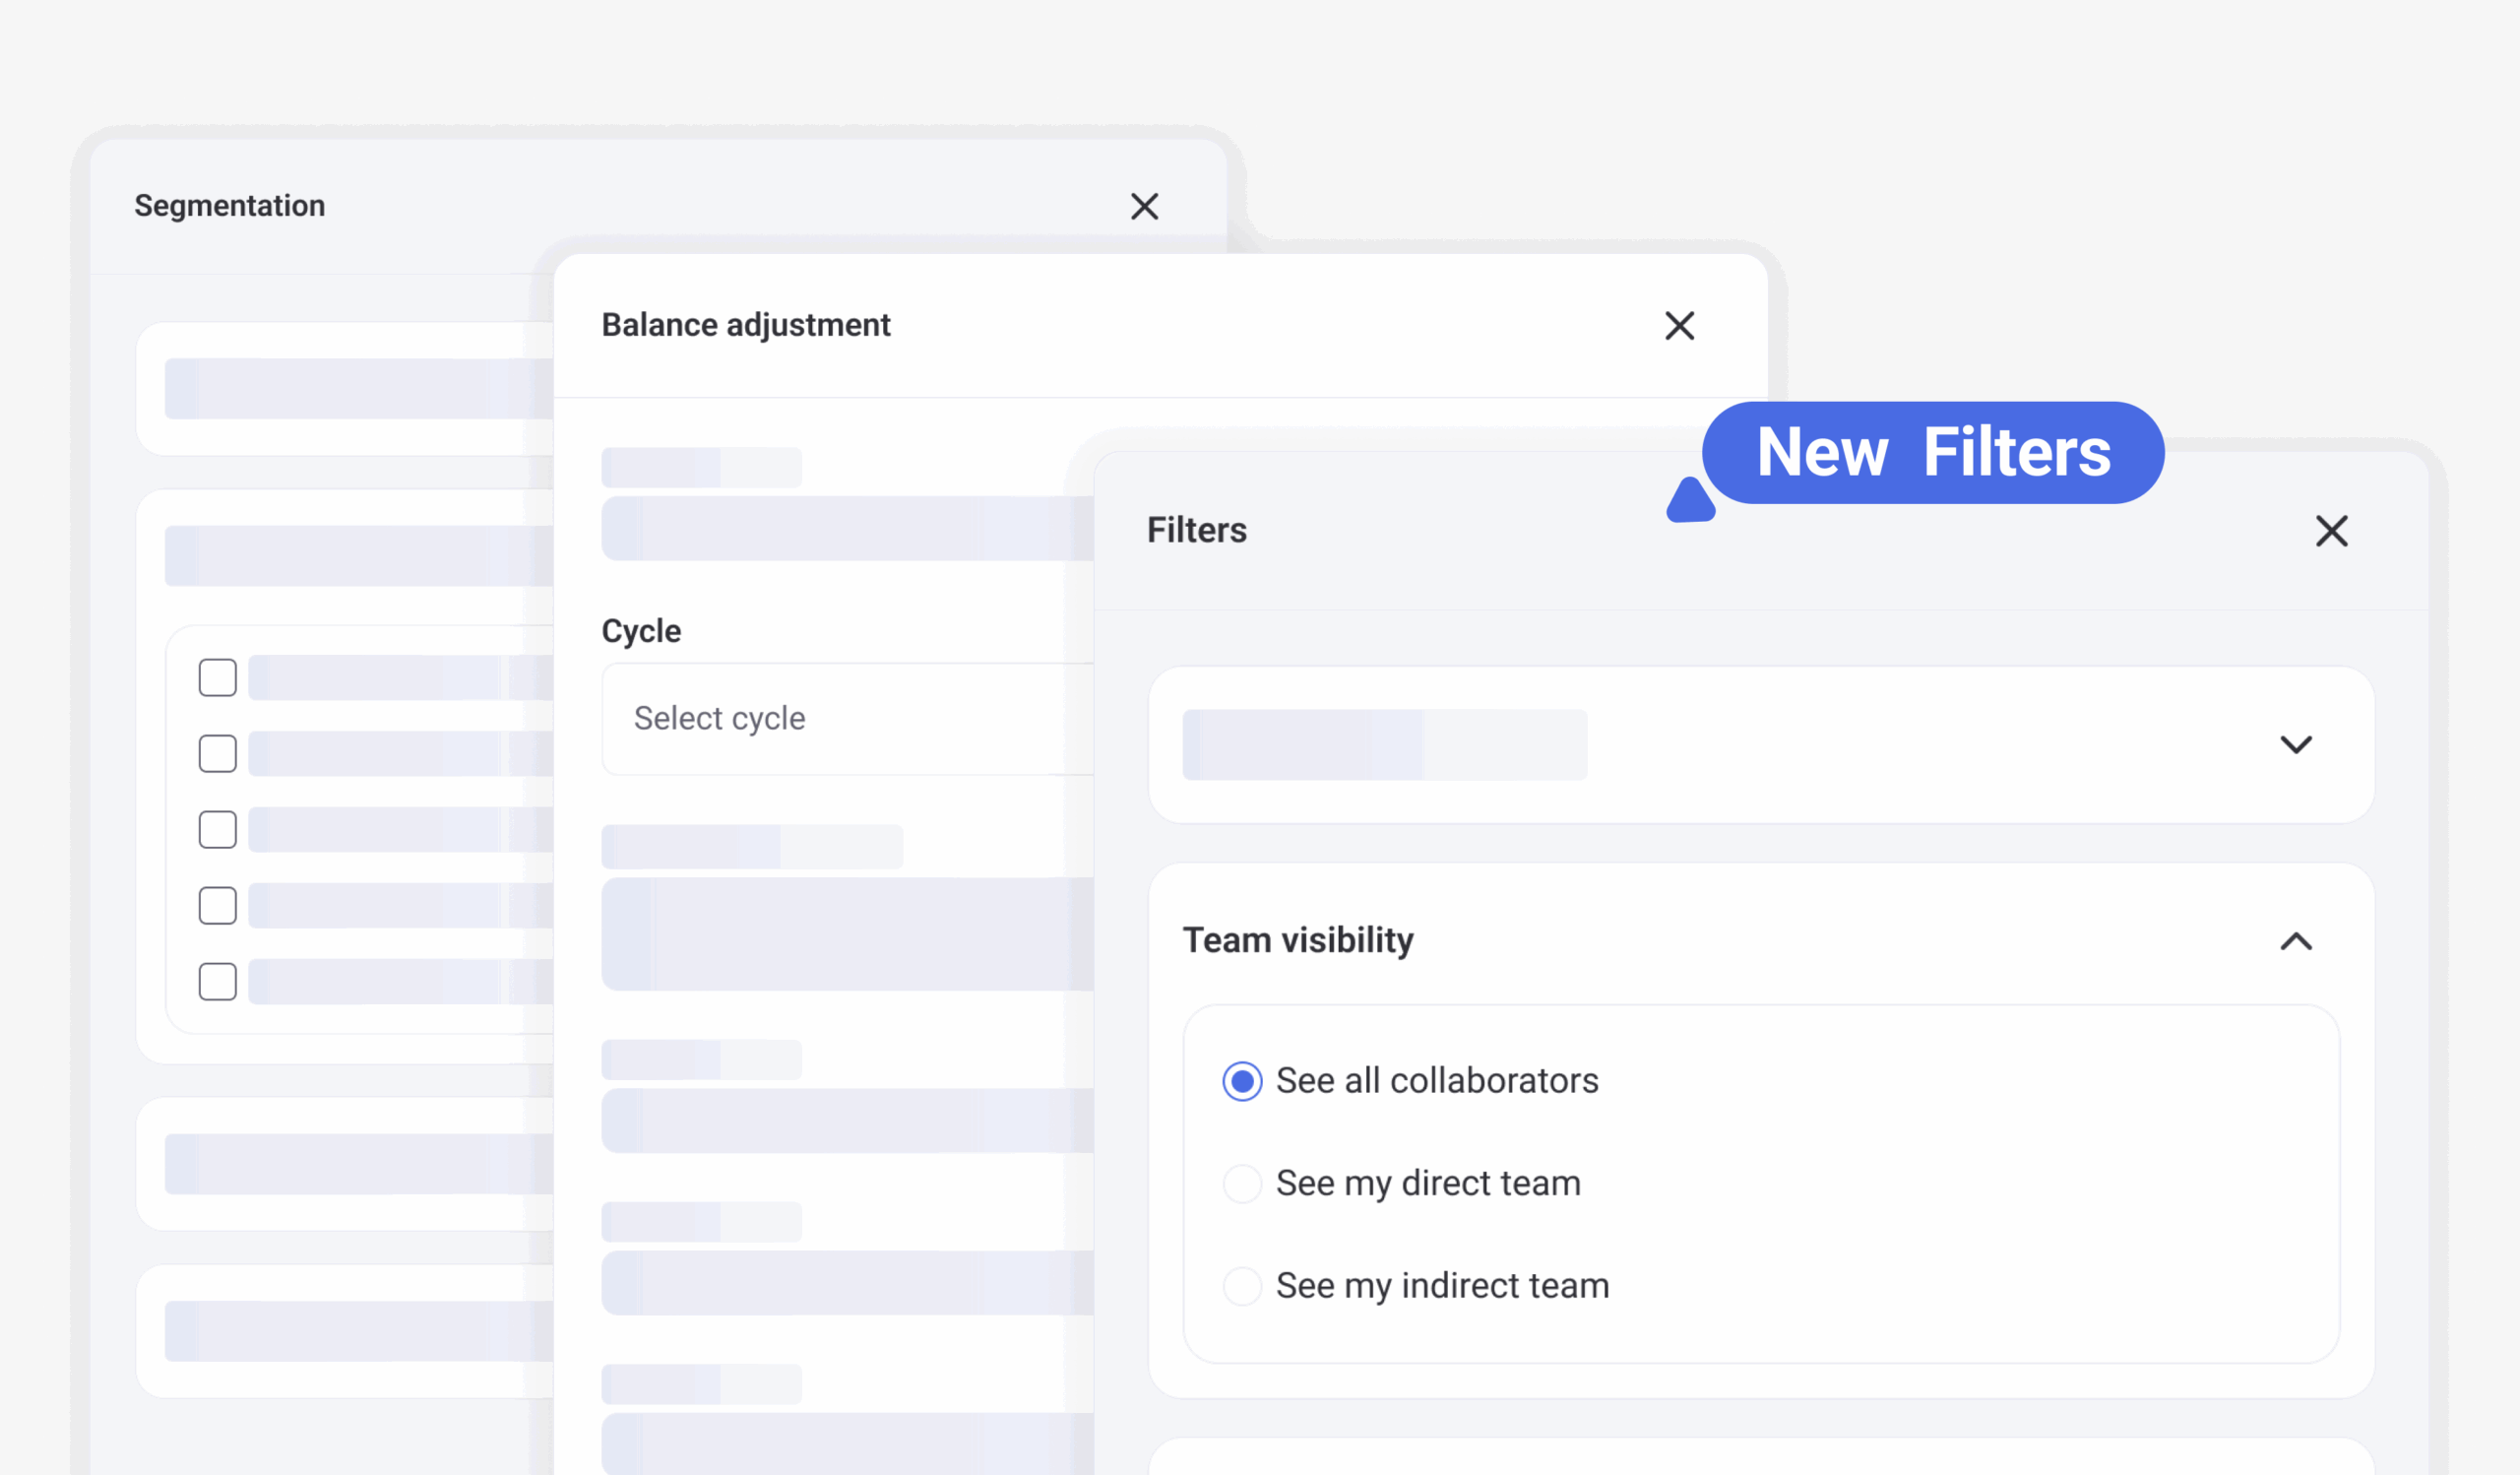Check the last Segmentation checkbox

pyautogui.click(x=217, y=982)
